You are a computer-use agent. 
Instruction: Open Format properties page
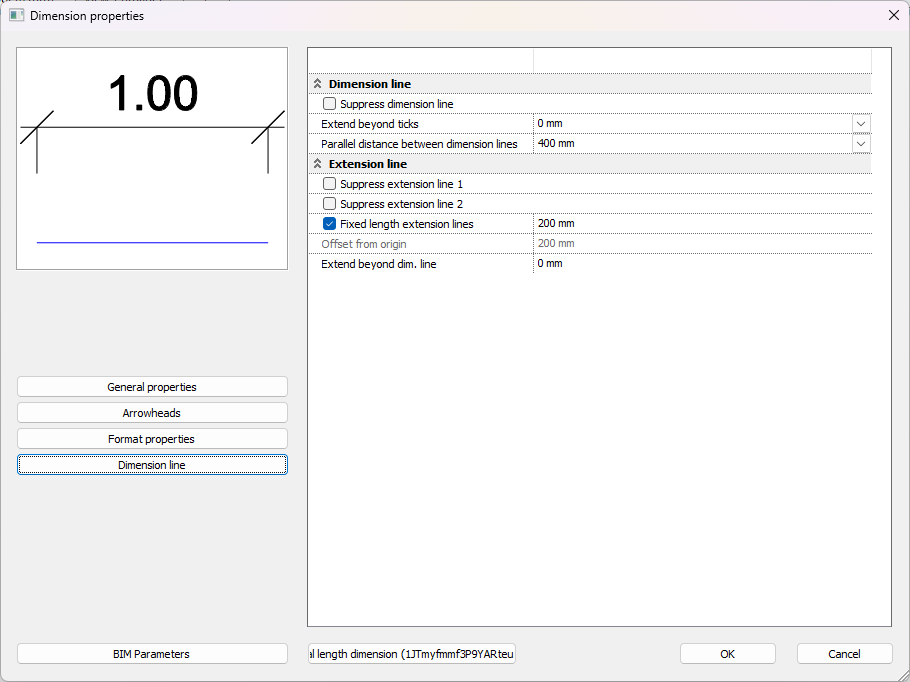click(x=152, y=439)
